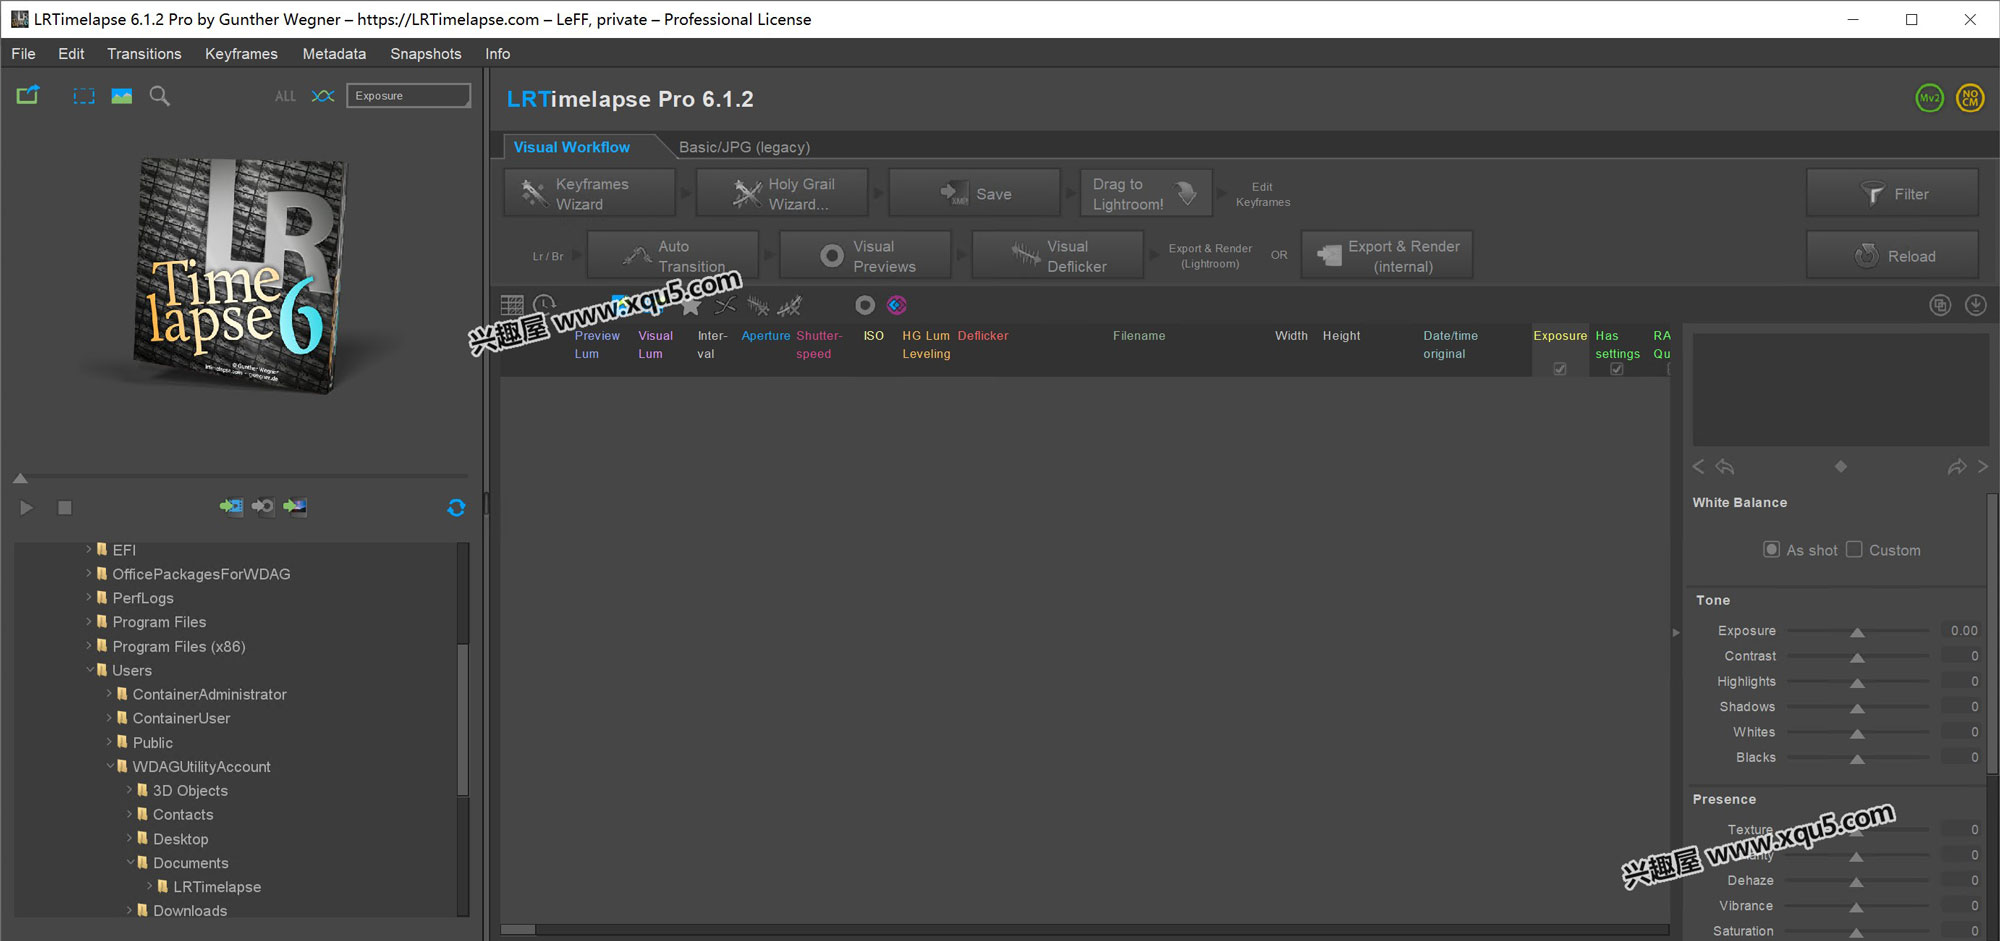Click the redo curved arrow under preview
2000x941 pixels.
pyautogui.click(x=1957, y=467)
